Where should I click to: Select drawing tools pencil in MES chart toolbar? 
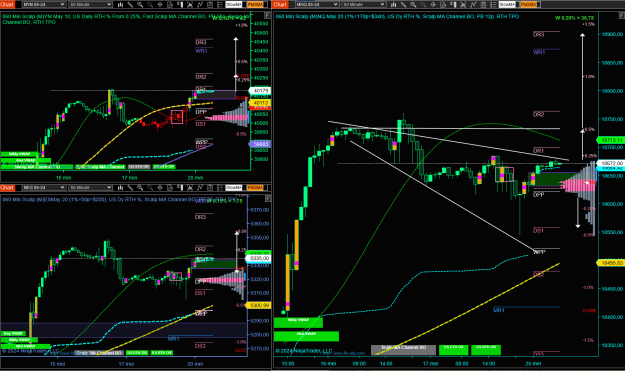point(130,187)
